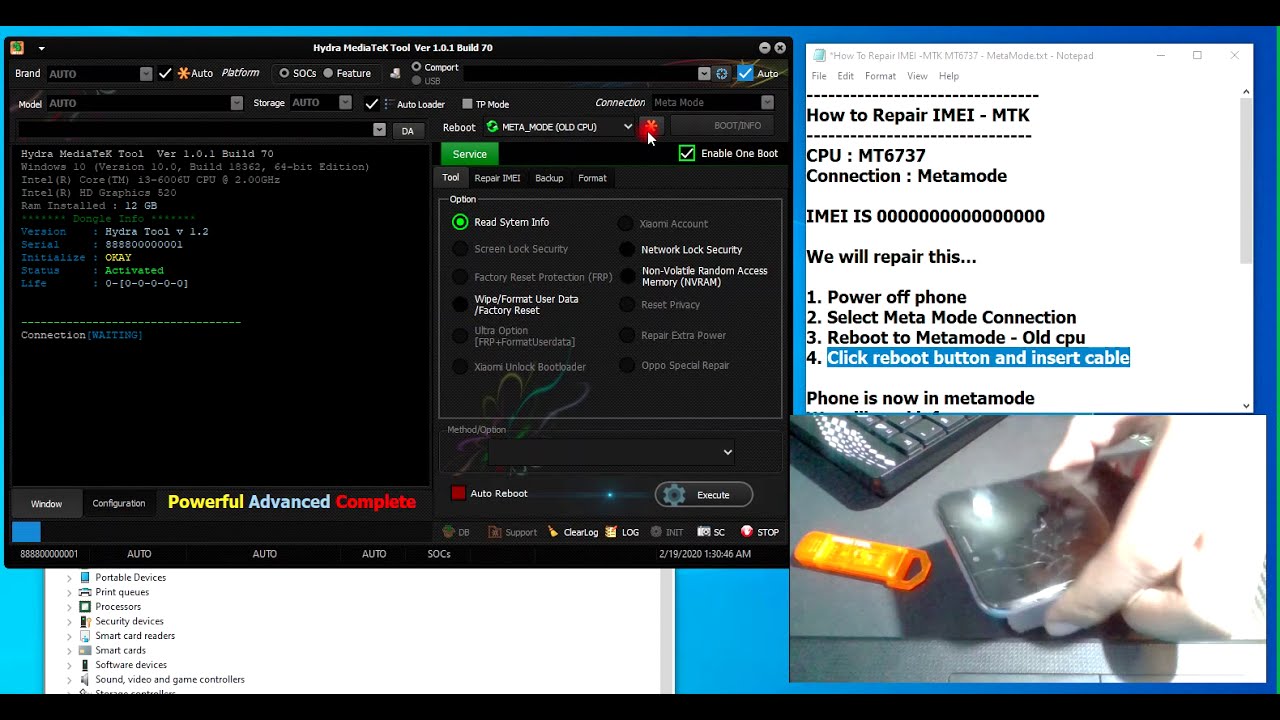Click the Notepad vertical scrollbar

pyautogui.click(x=1246, y=249)
